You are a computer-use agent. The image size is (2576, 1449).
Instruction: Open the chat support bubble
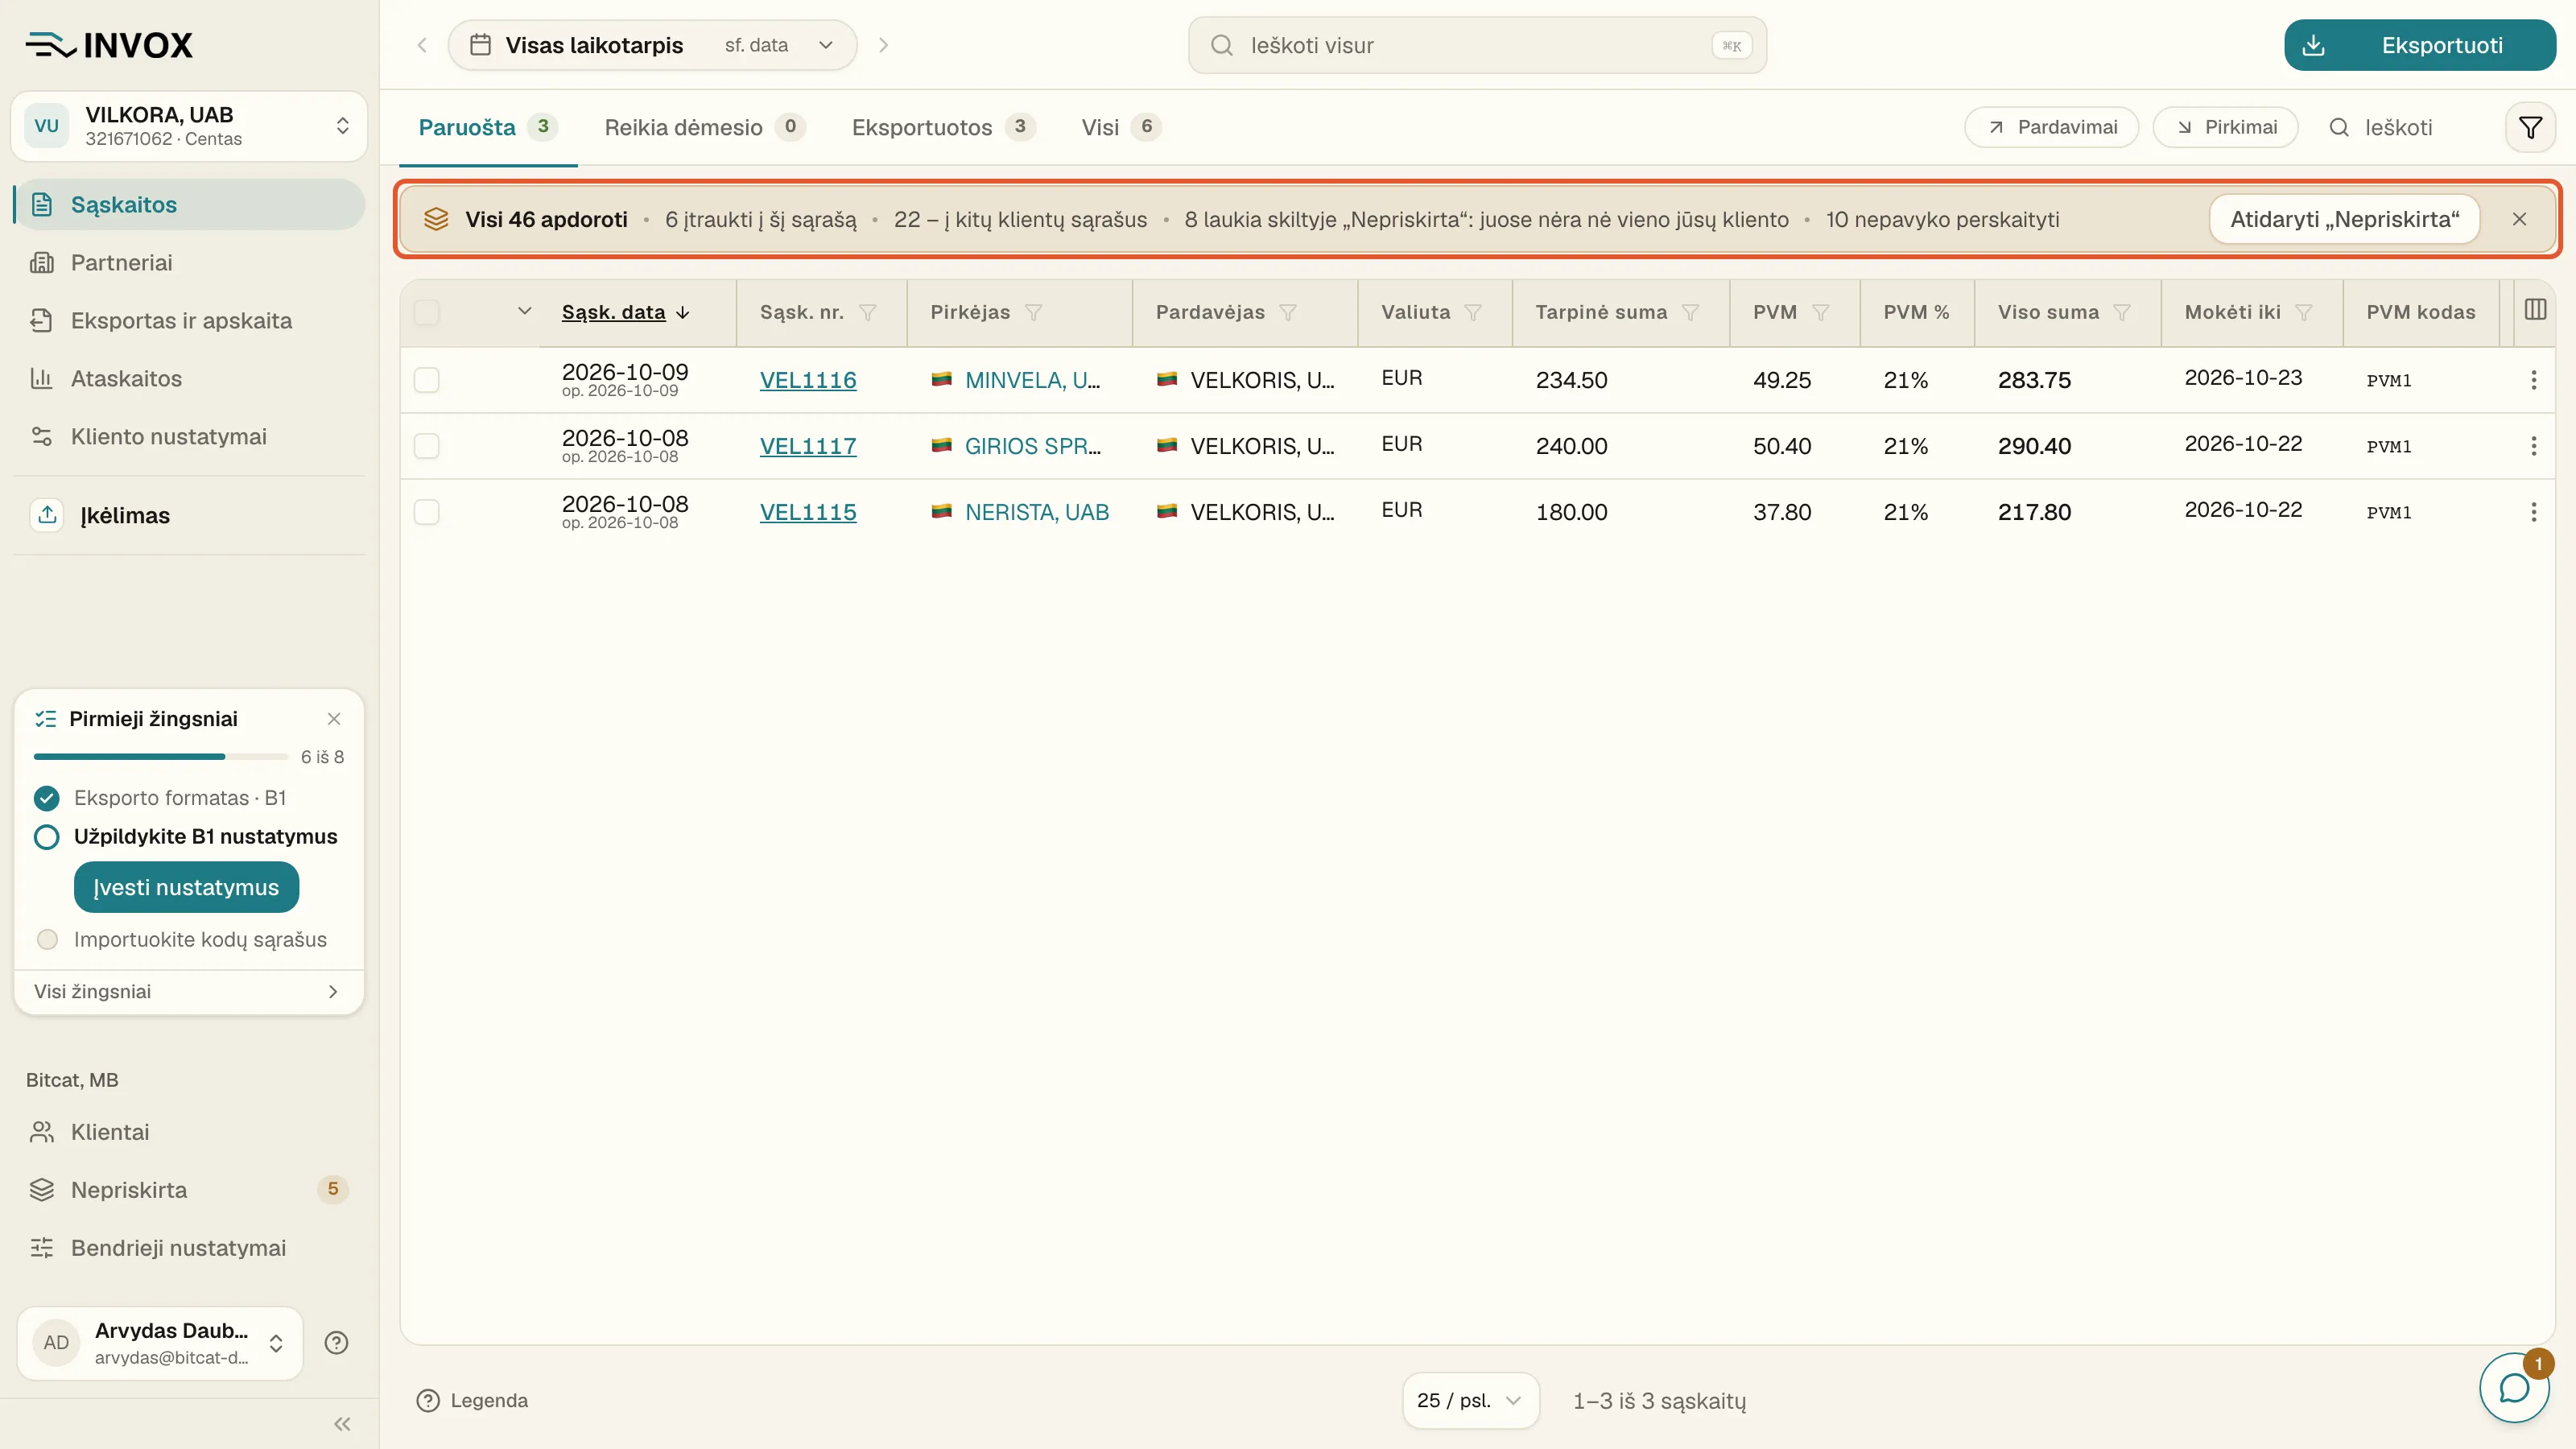2514,1388
